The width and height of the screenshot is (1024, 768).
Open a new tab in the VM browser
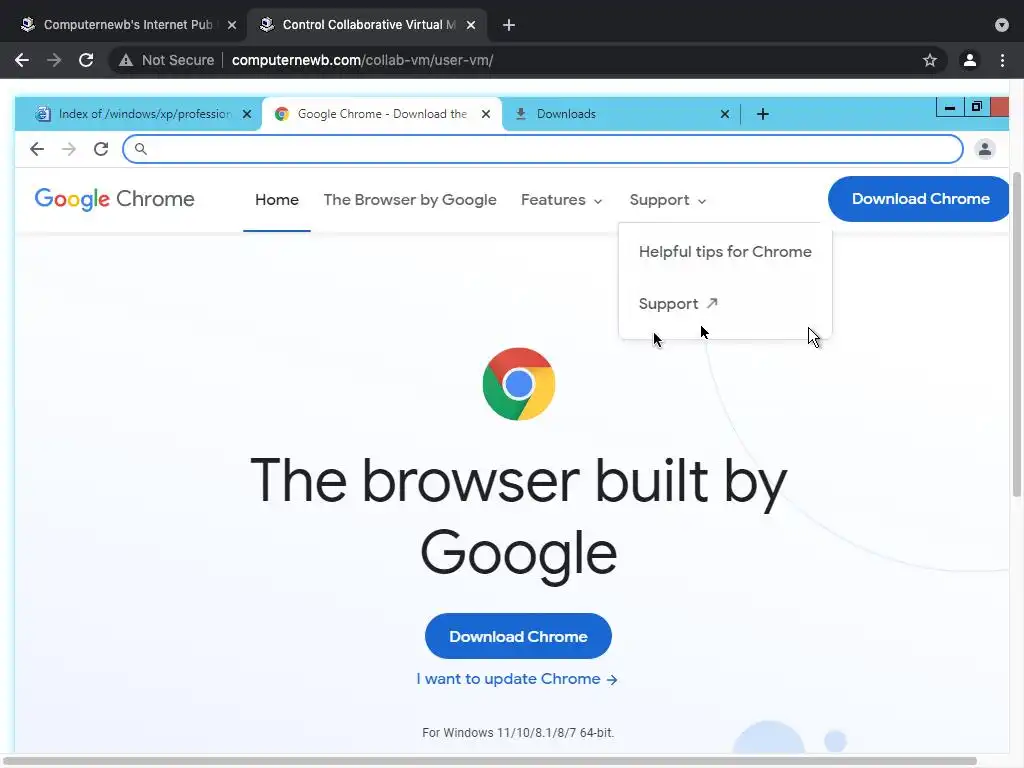point(763,114)
